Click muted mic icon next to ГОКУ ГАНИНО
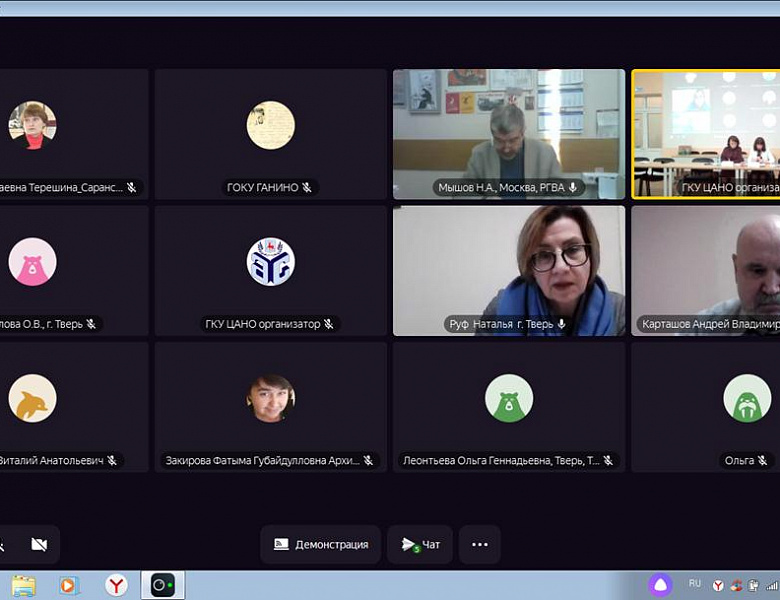 pos(307,188)
